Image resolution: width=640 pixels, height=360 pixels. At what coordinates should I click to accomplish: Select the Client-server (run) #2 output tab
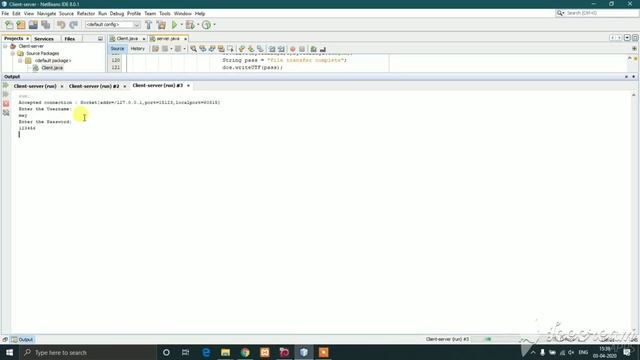click(x=94, y=86)
